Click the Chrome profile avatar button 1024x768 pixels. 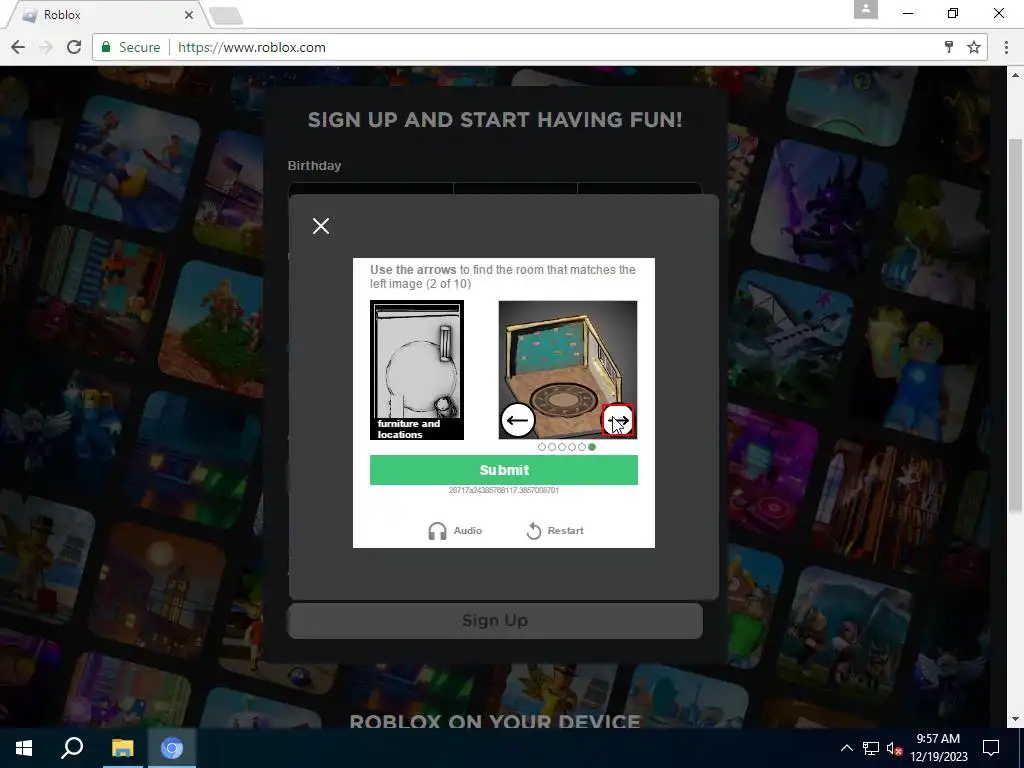(x=866, y=9)
